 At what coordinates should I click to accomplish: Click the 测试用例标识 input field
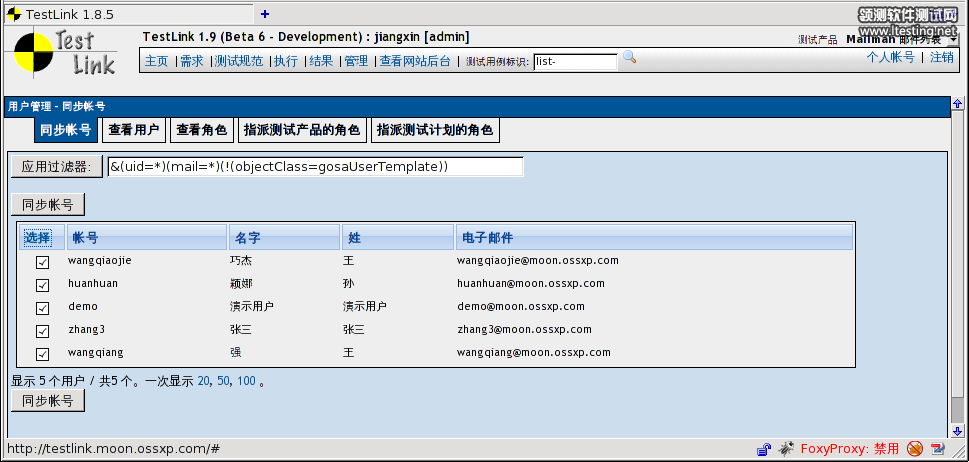point(575,62)
